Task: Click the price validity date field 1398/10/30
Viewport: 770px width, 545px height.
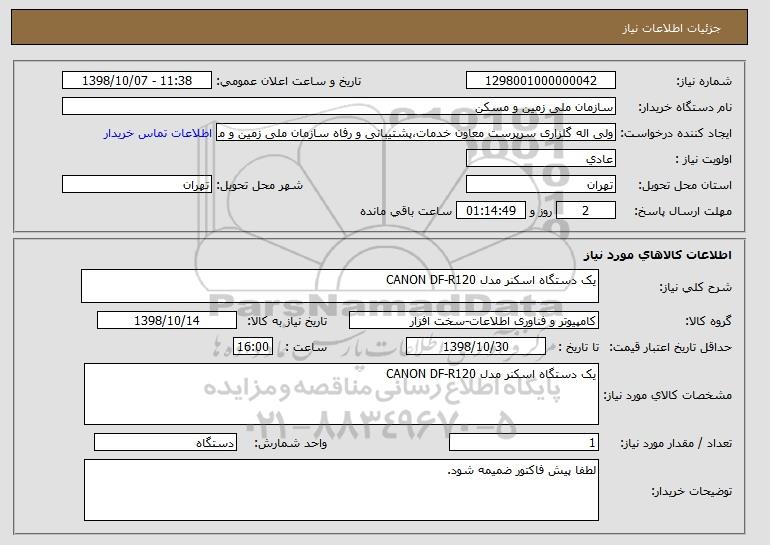Action: coord(476,347)
